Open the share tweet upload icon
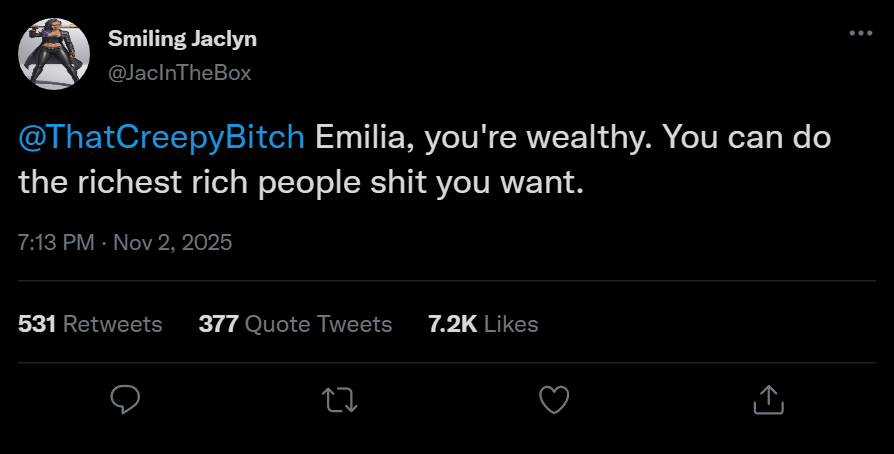 [767, 400]
